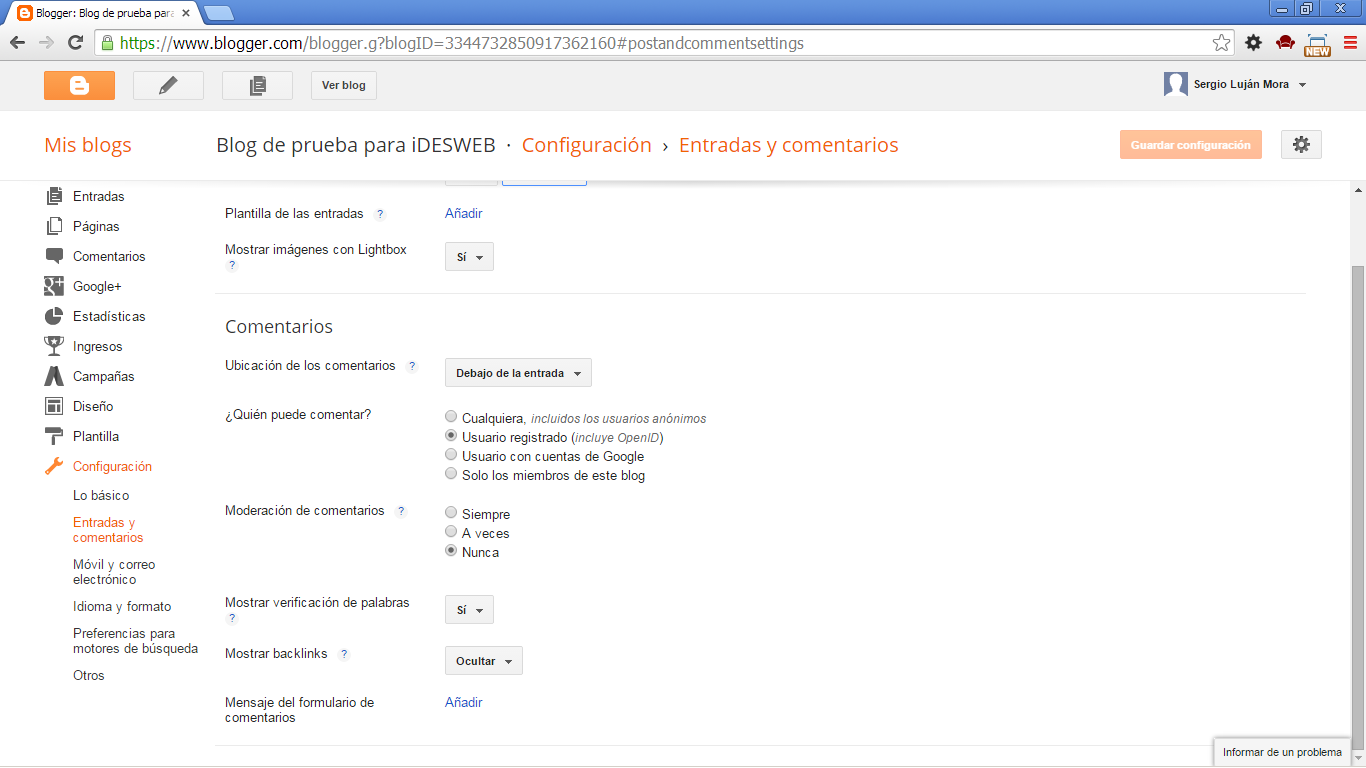Click the Ver blog button

pos(344,85)
